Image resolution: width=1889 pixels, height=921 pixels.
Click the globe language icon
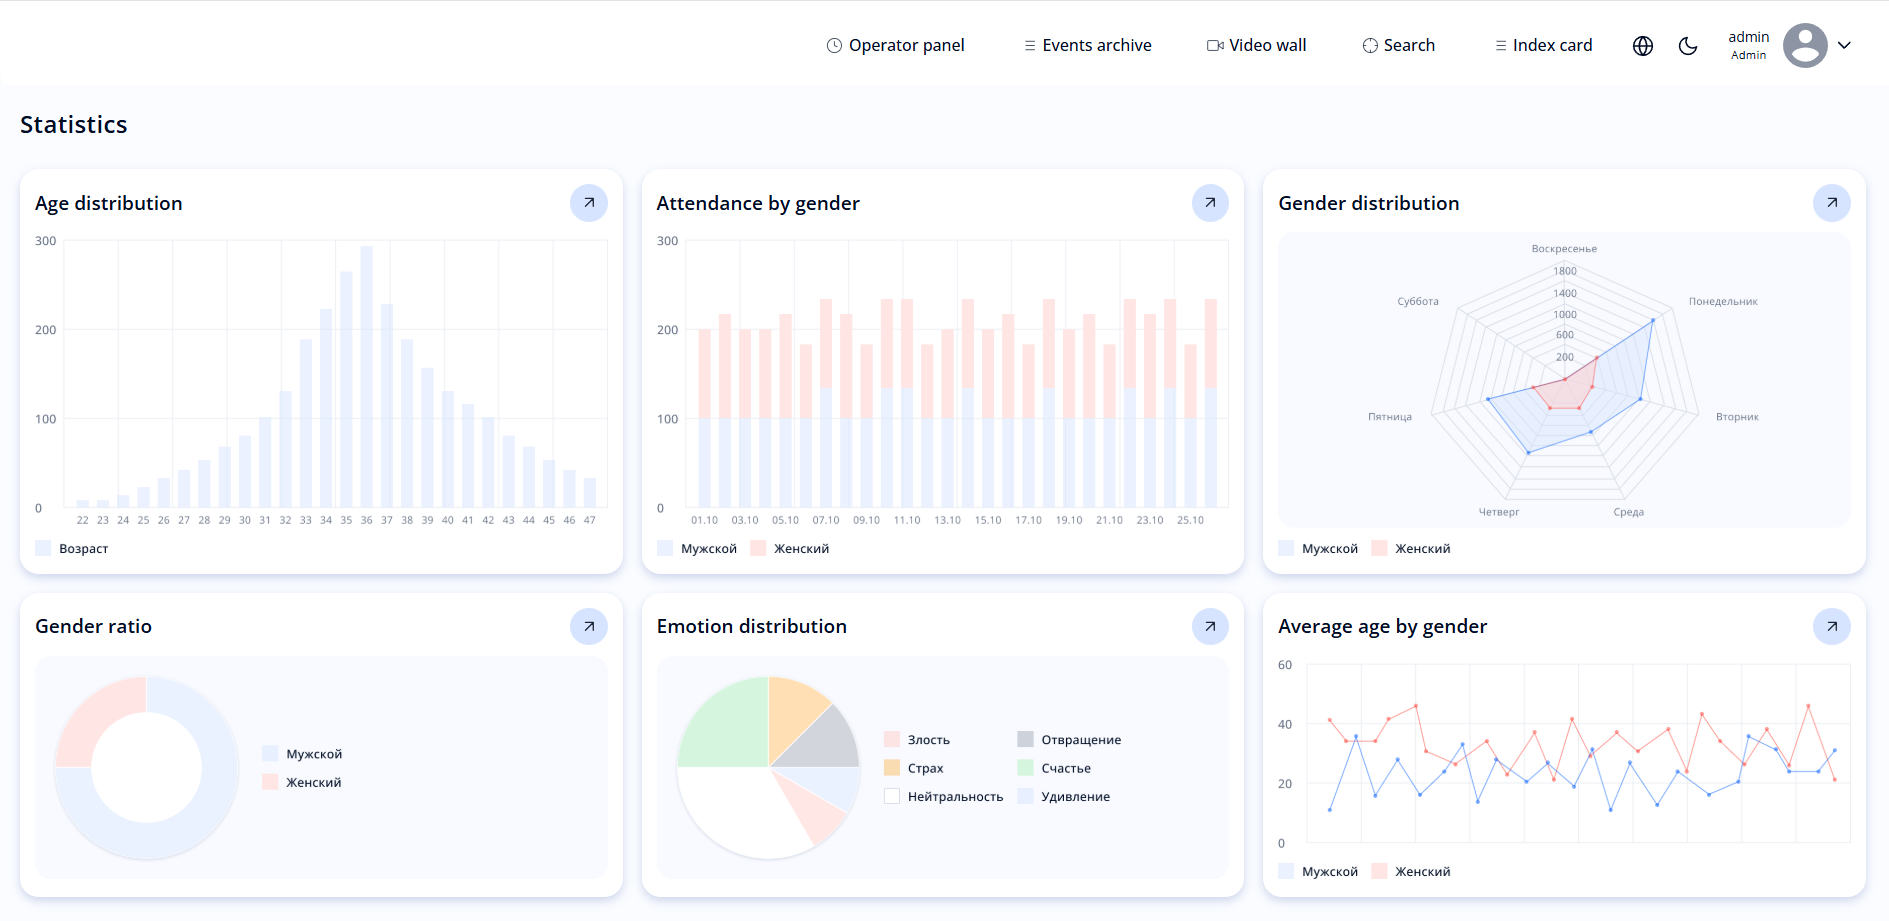coord(1643,46)
